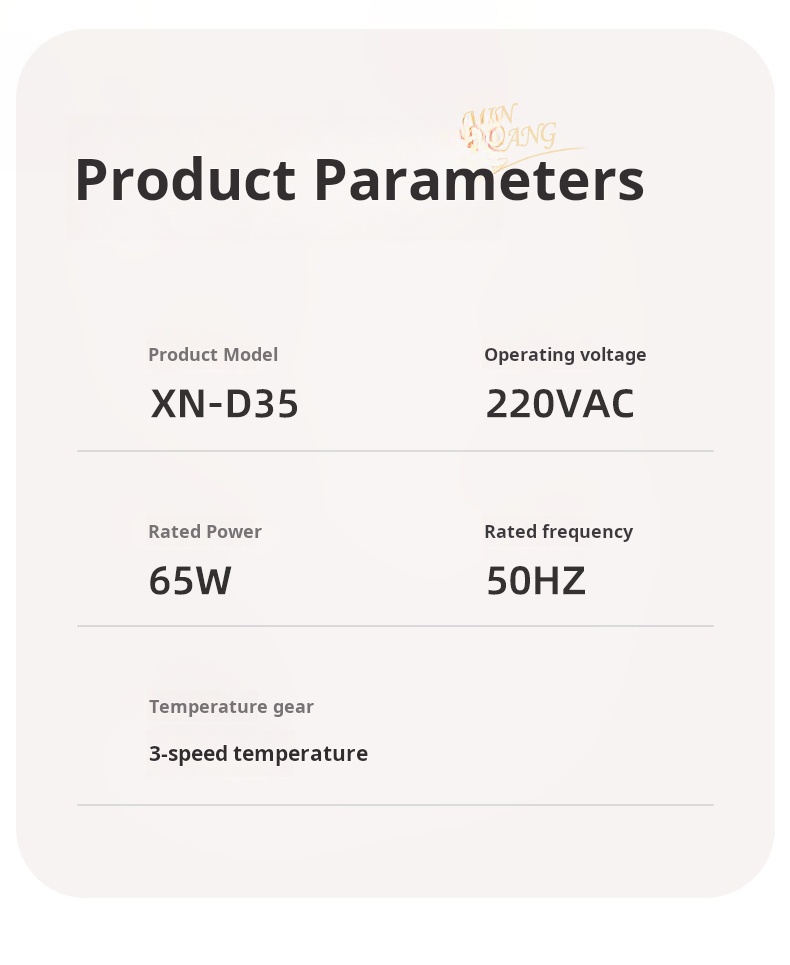The width and height of the screenshot is (790, 965).
Task: Click the XN-D35 model number
Action: point(224,404)
